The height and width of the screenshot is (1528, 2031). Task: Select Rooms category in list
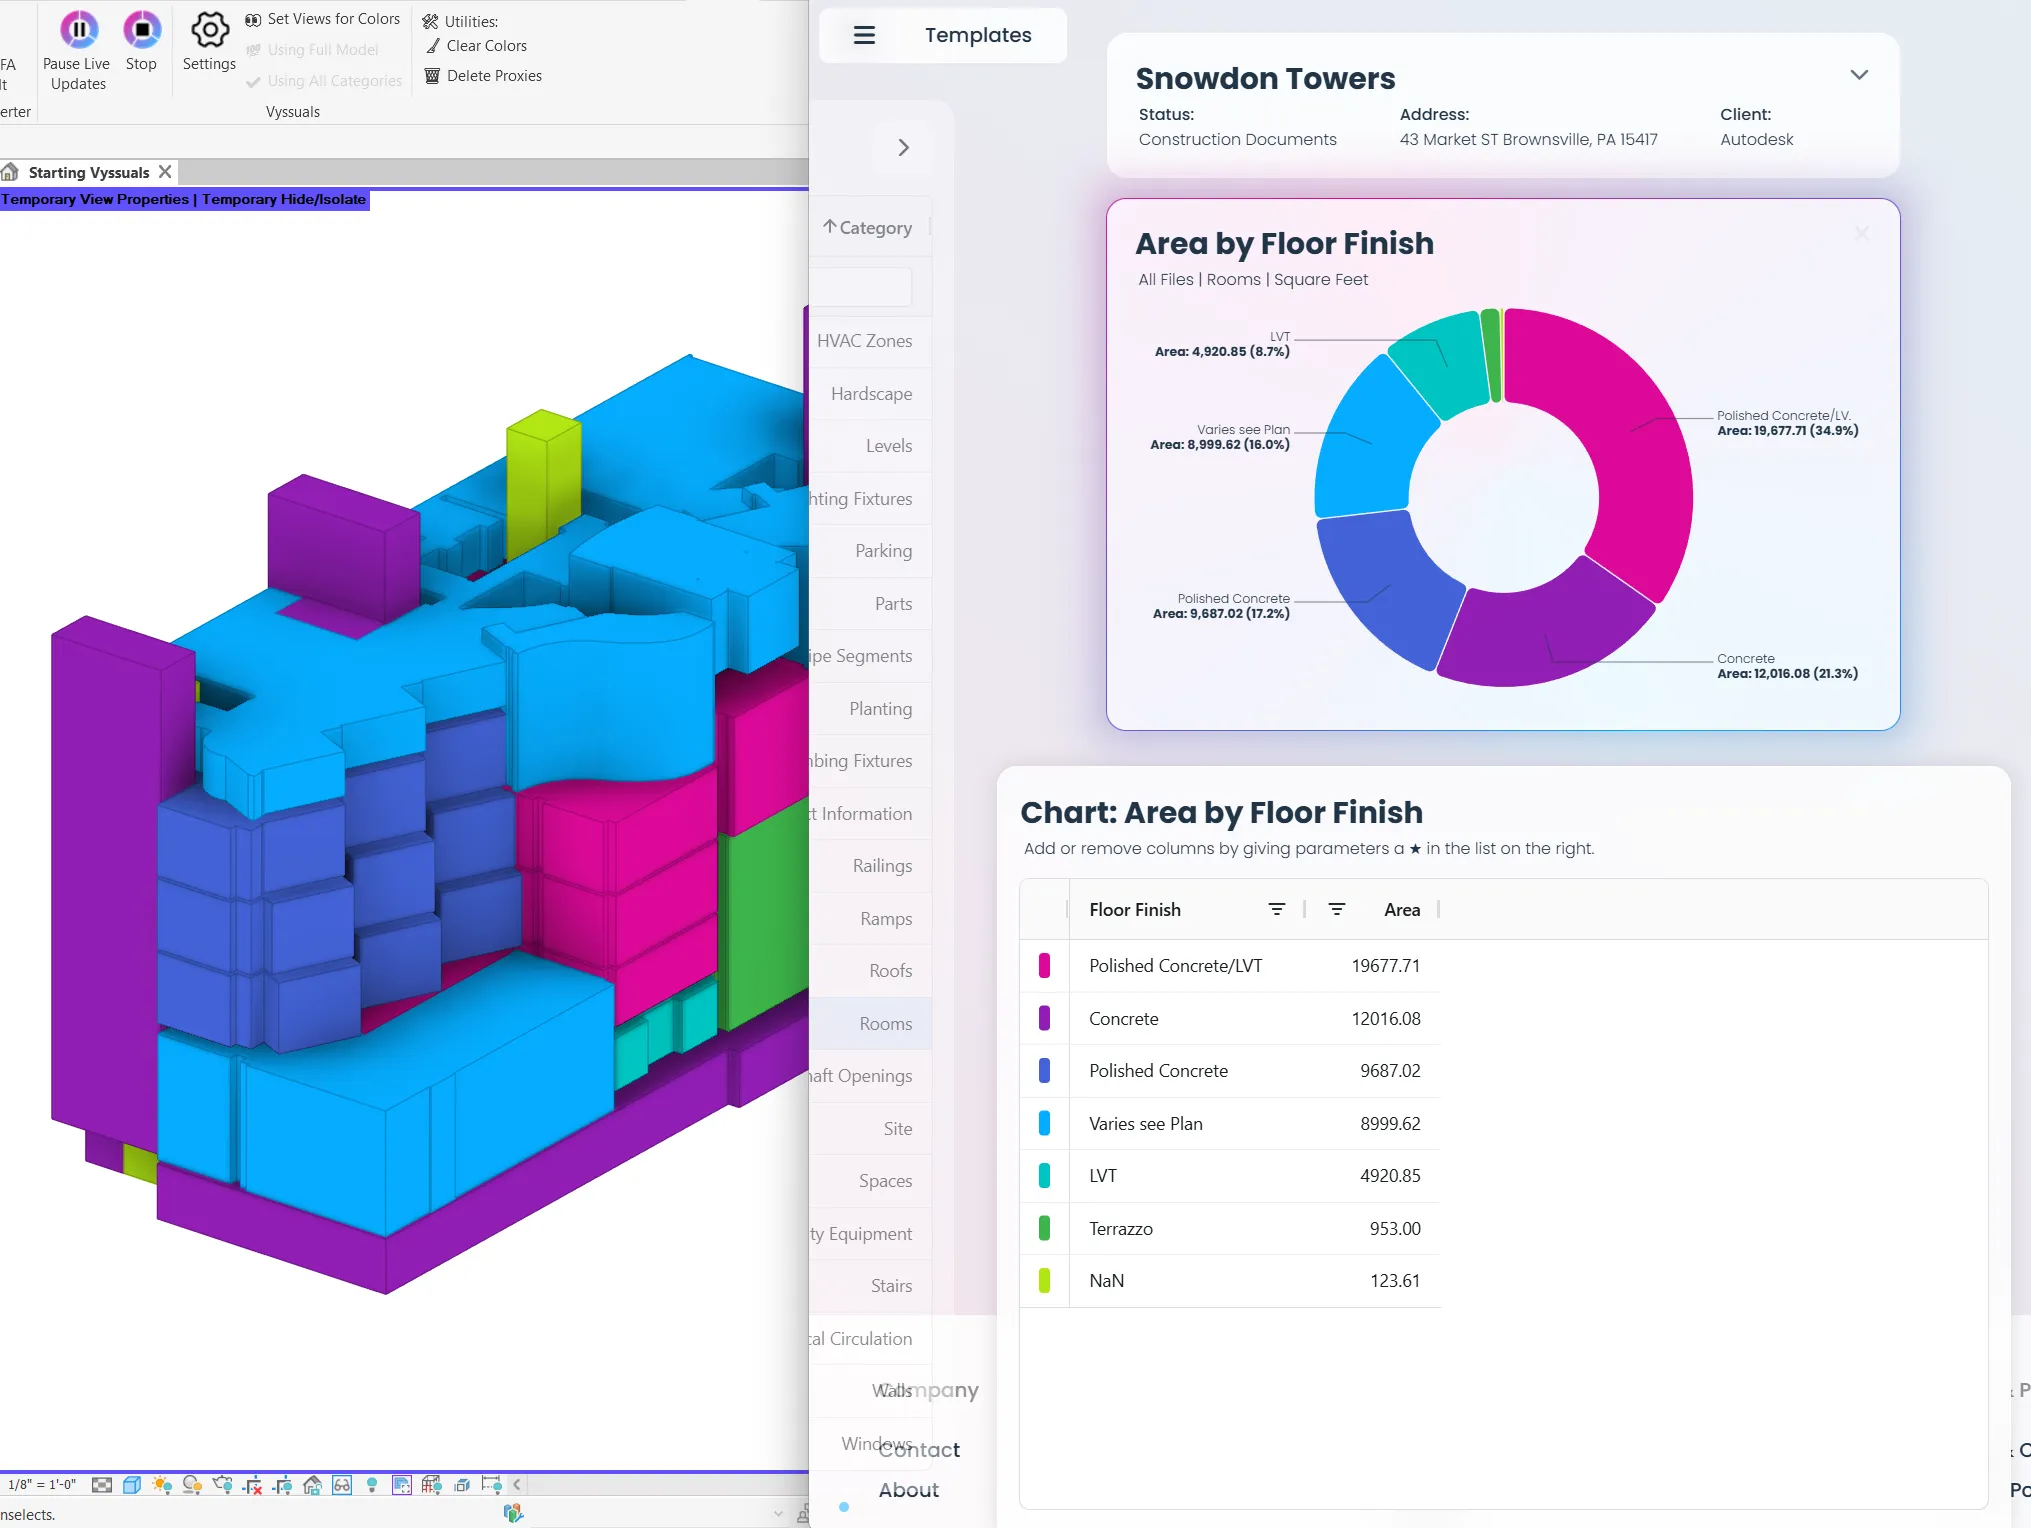[885, 1023]
